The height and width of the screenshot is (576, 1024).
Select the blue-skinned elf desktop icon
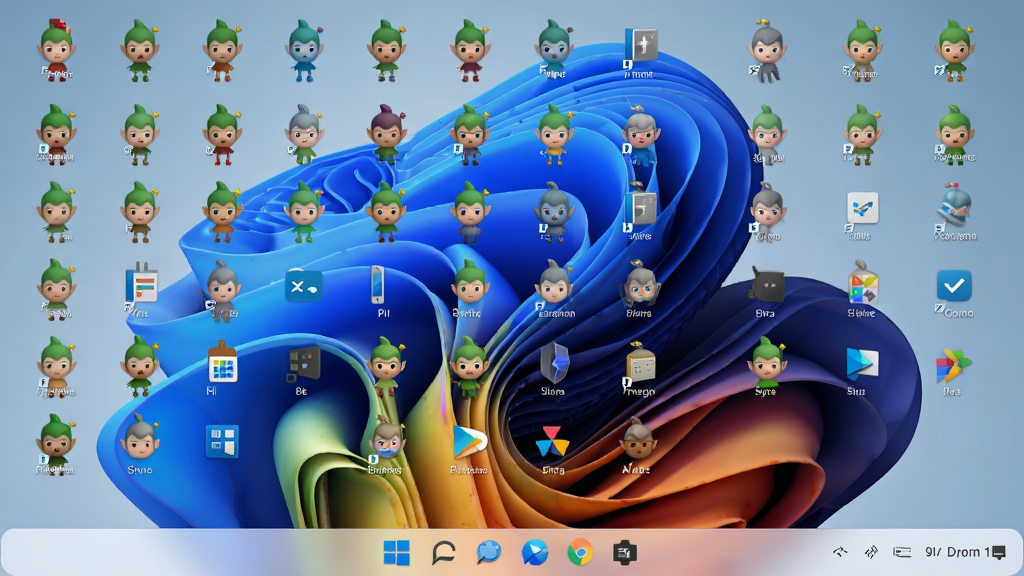(x=304, y=50)
